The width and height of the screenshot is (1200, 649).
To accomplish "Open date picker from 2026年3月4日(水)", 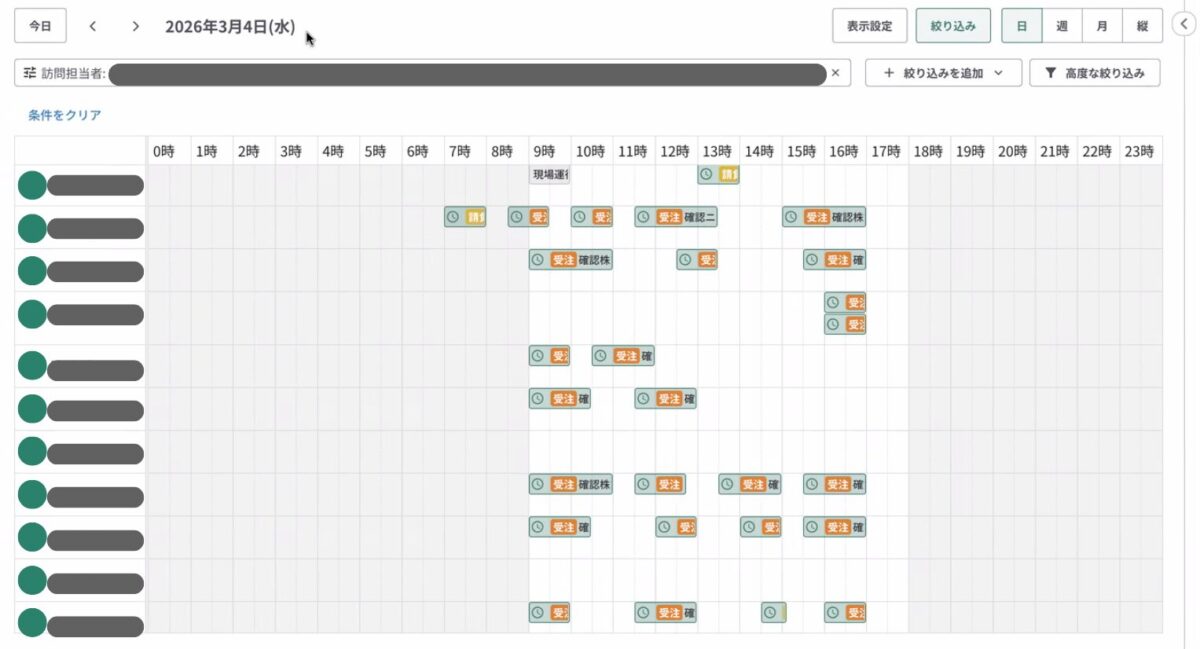I will coord(230,27).
